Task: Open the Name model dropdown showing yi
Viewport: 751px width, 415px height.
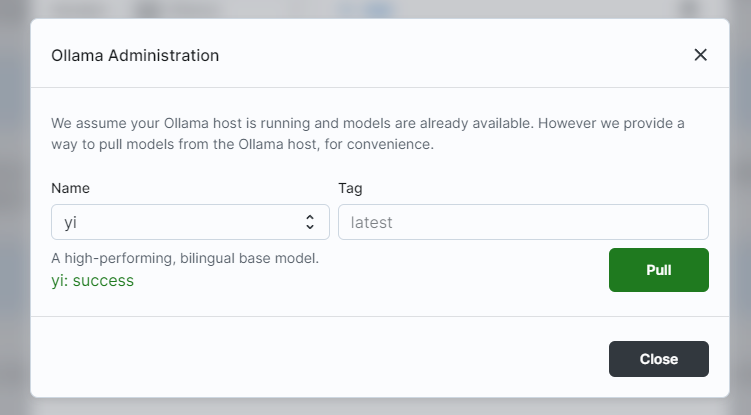Action: [190, 222]
